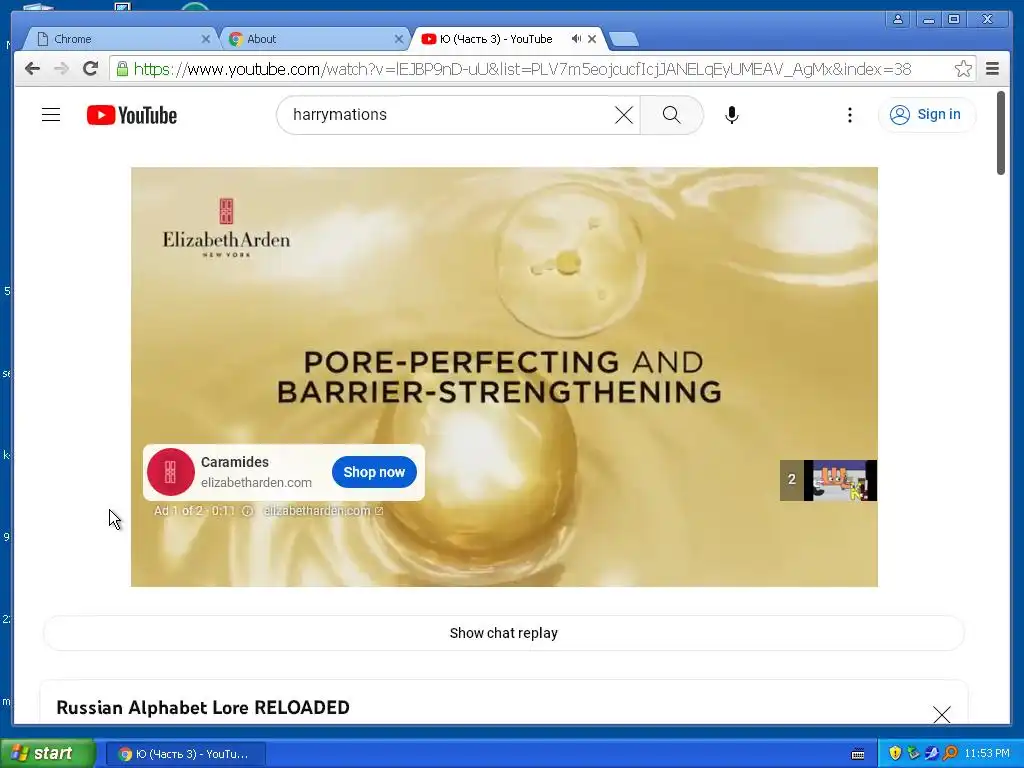Click the upcoming video thumbnail preview
Image resolution: width=1024 pixels, height=768 pixels.
(840, 481)
